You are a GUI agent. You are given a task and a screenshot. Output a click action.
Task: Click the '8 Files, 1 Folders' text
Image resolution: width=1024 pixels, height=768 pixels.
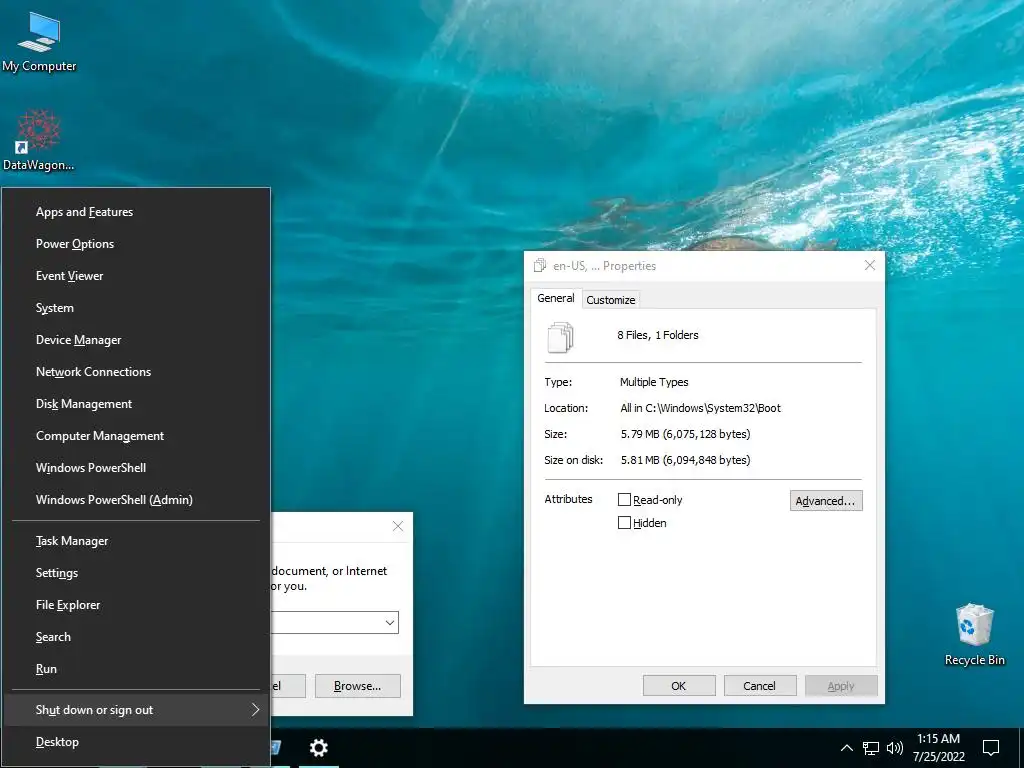(658, 335)
